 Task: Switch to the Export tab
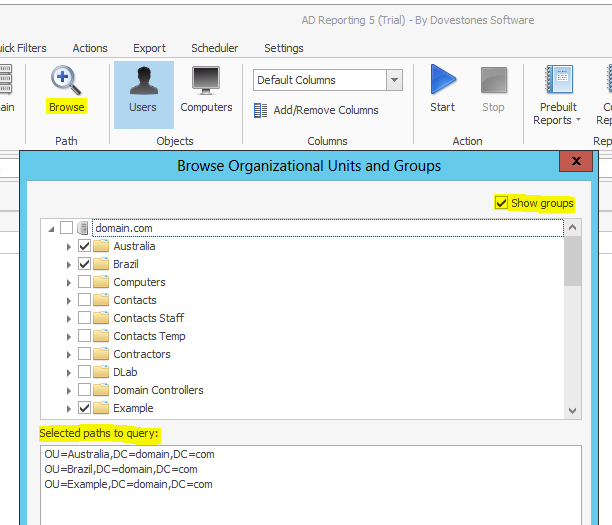[x=149, y=48]
